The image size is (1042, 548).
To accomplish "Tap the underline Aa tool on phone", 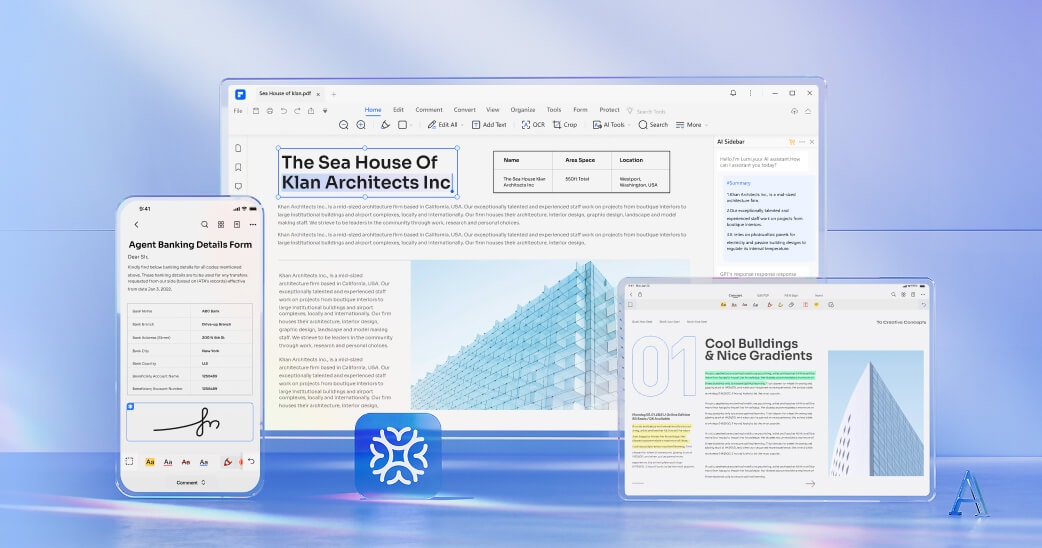I will tap(168, 462).
